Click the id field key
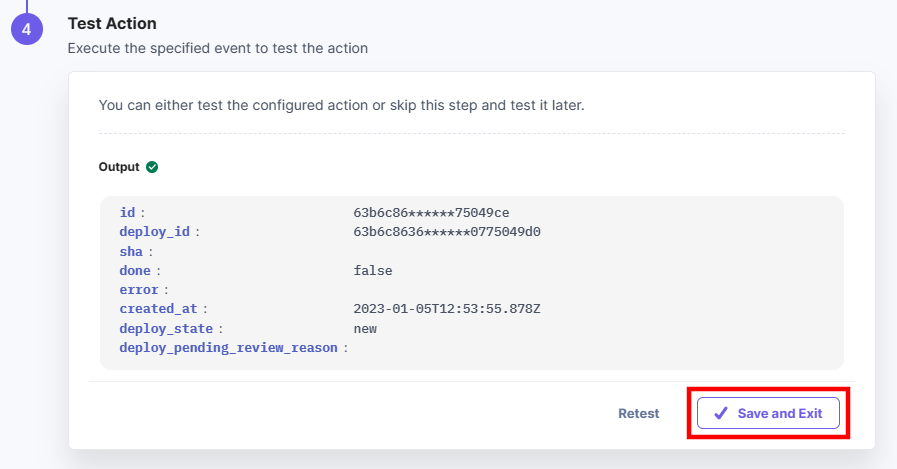This screenshot has height=469, width=897. [128, 213]
